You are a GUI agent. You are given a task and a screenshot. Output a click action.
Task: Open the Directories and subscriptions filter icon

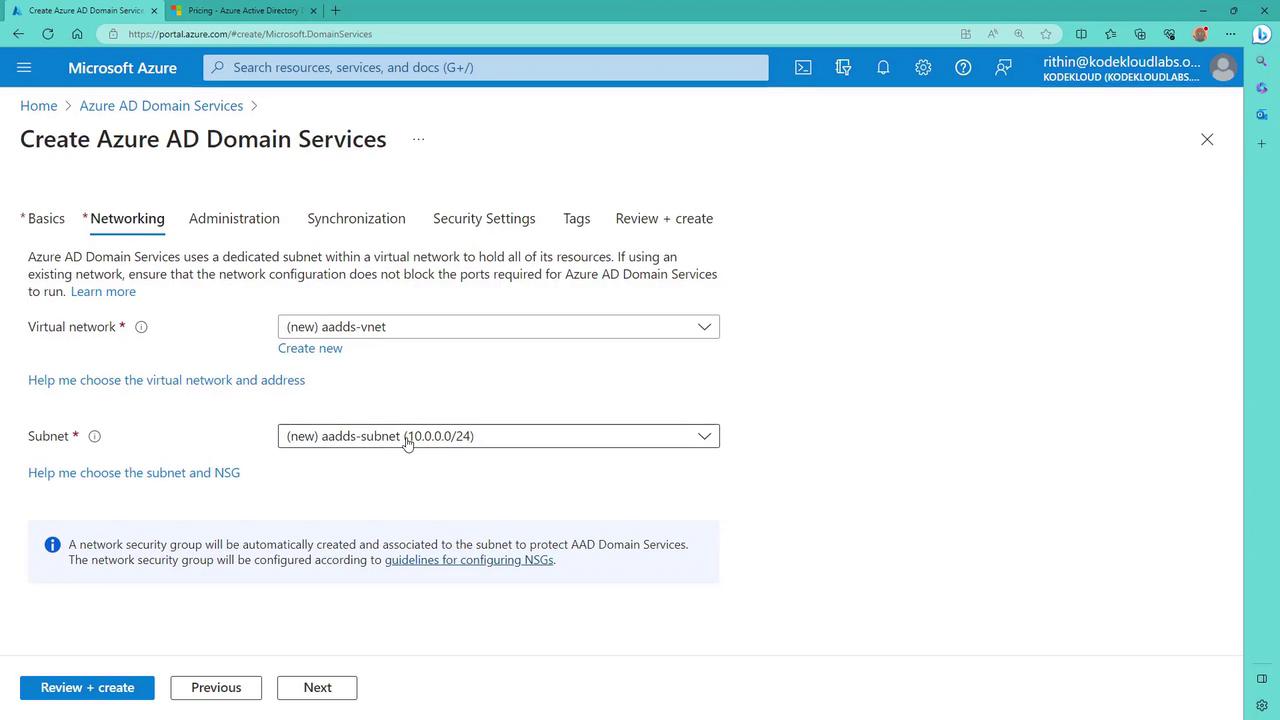point(843,67)
